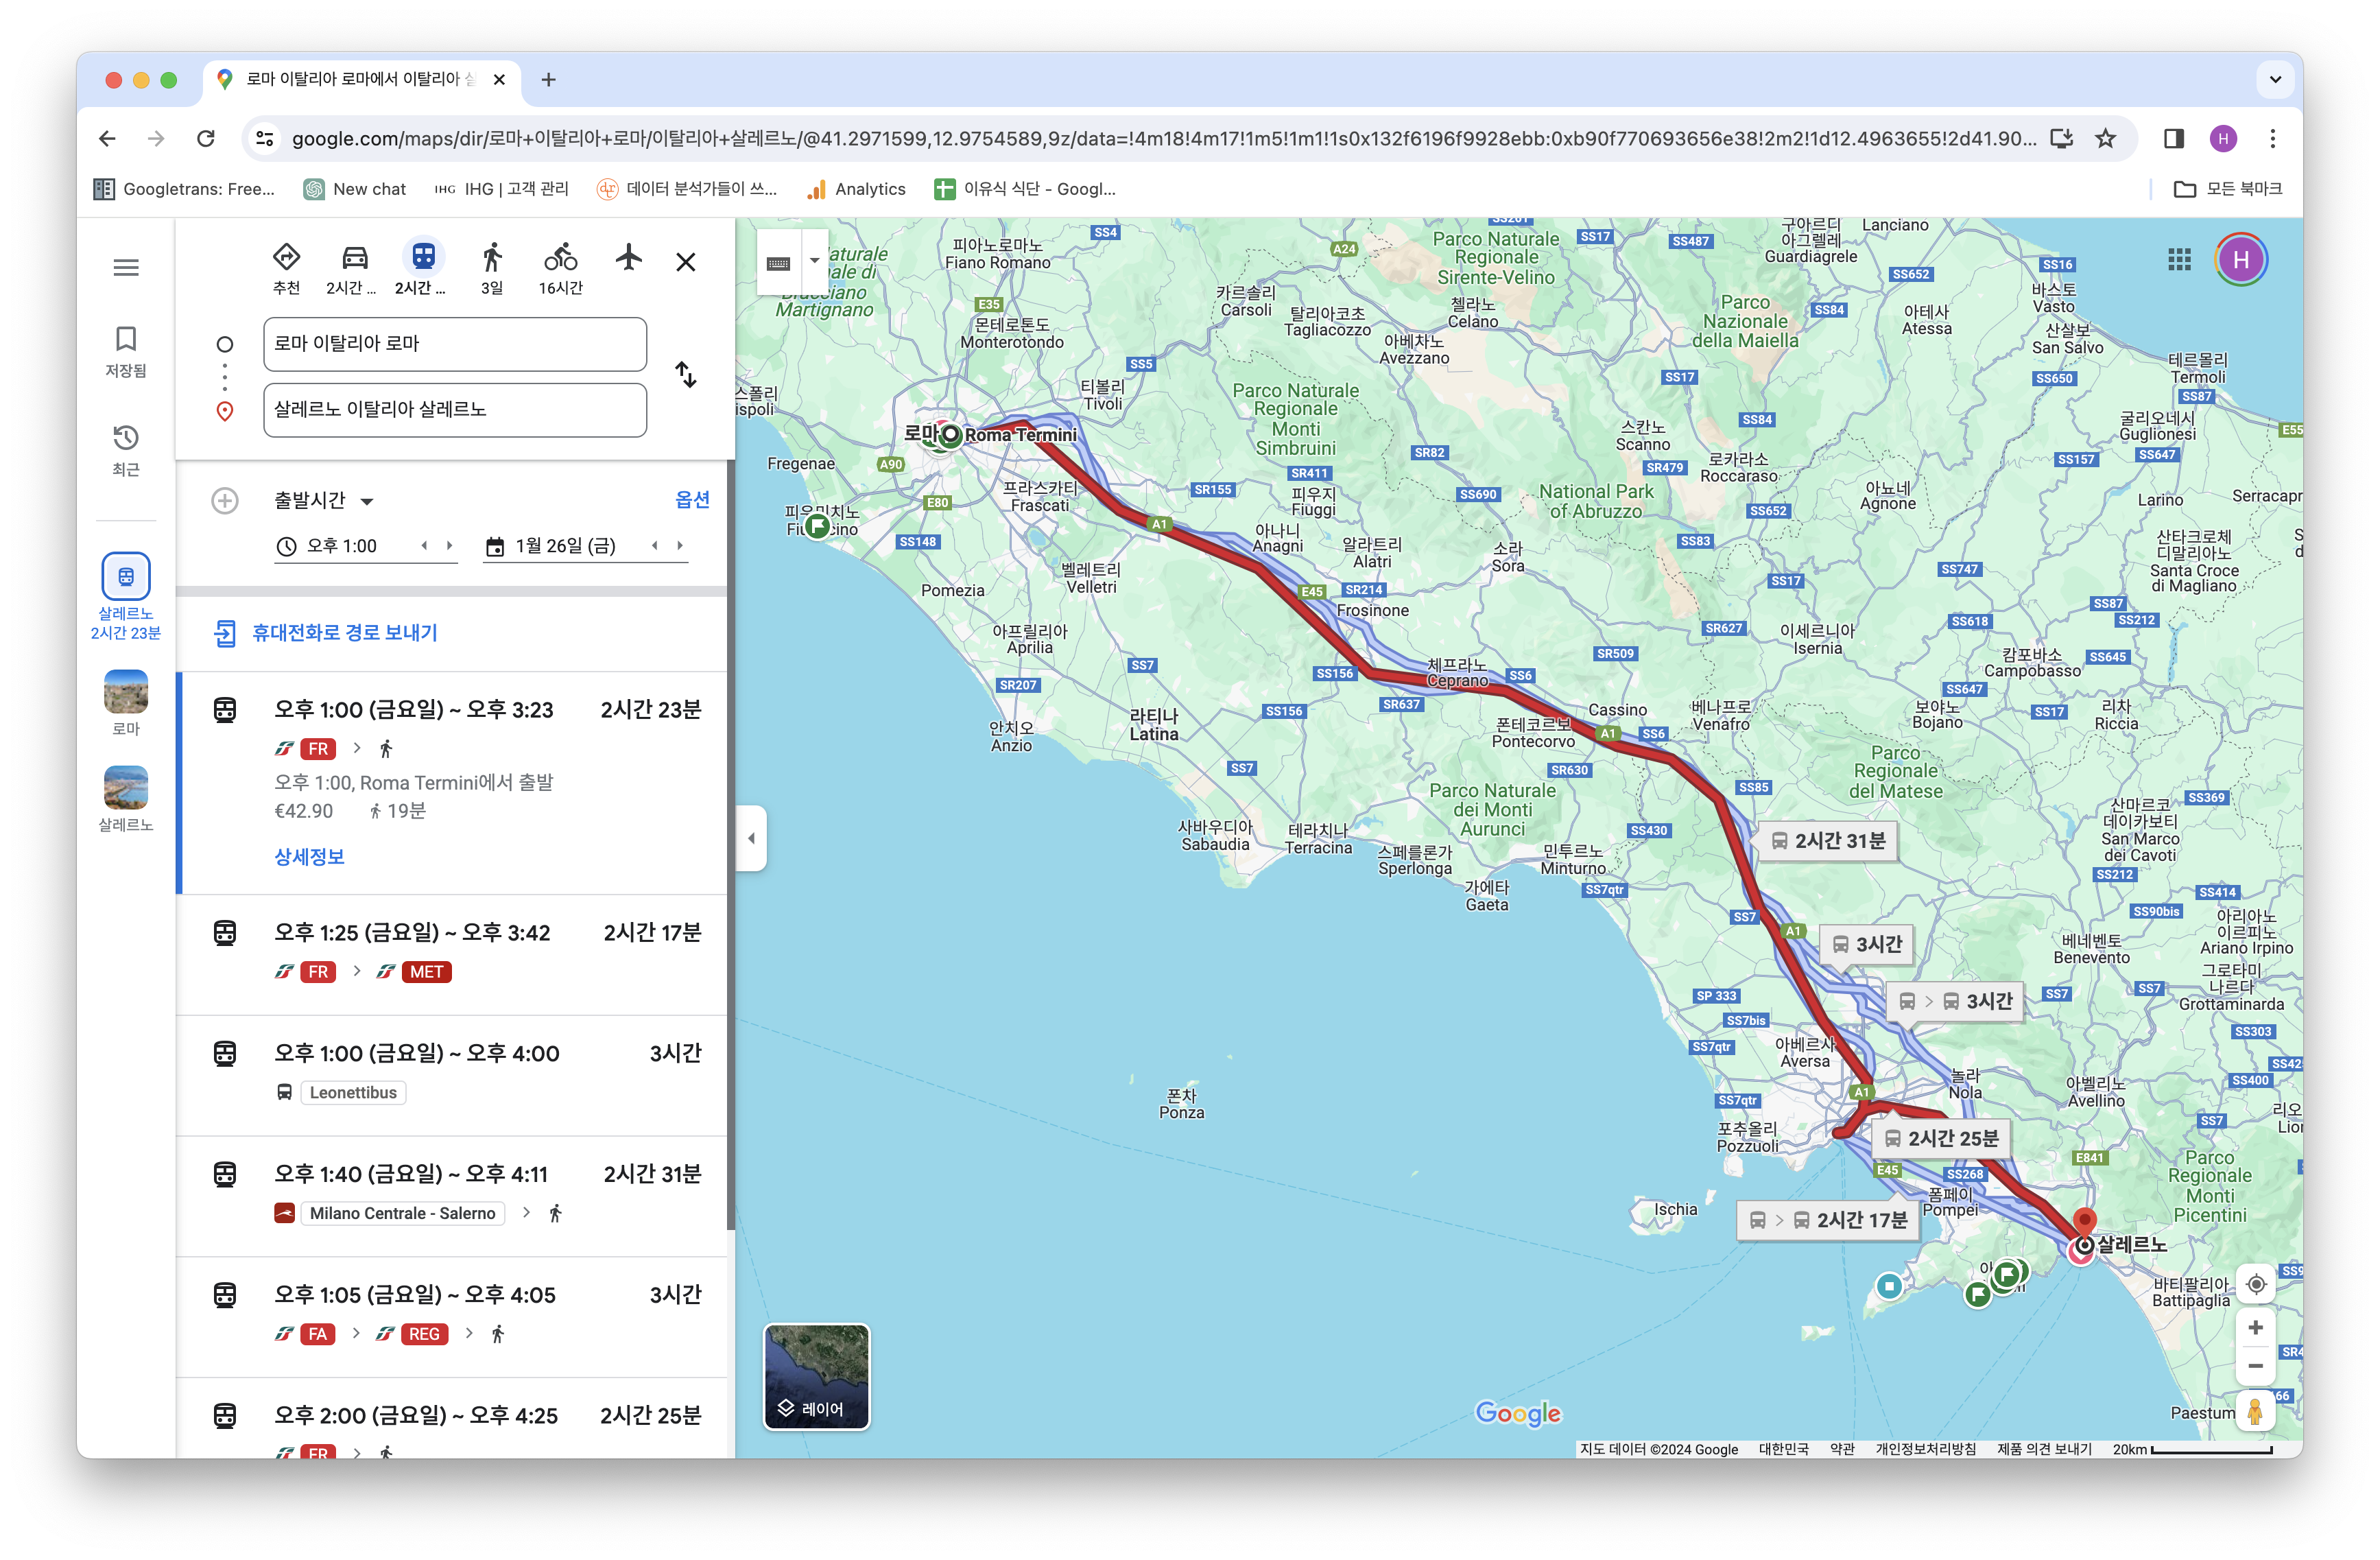Toggle the map layers thumbnail
The image size is (2380, 1560).
pos(816,1376)
